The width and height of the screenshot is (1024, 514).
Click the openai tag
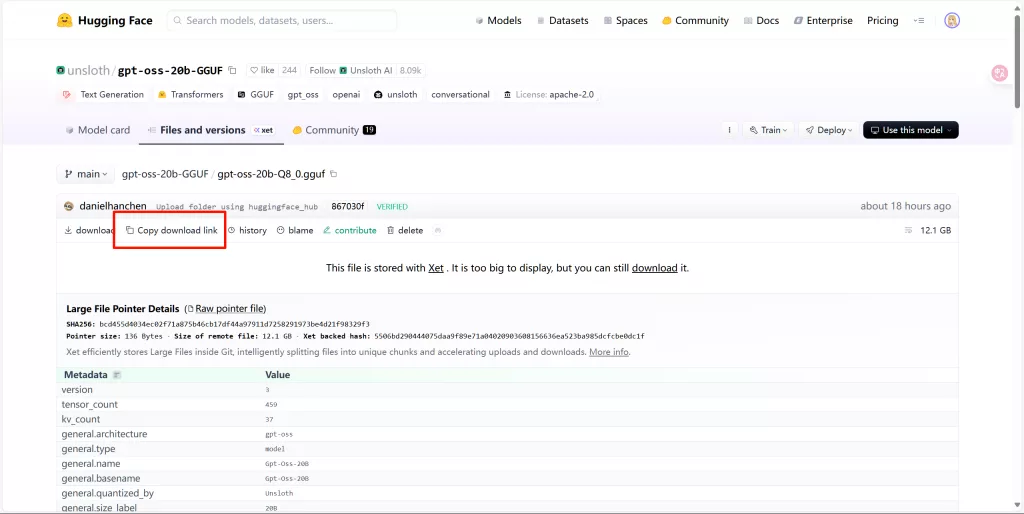[x=345, y=95]
